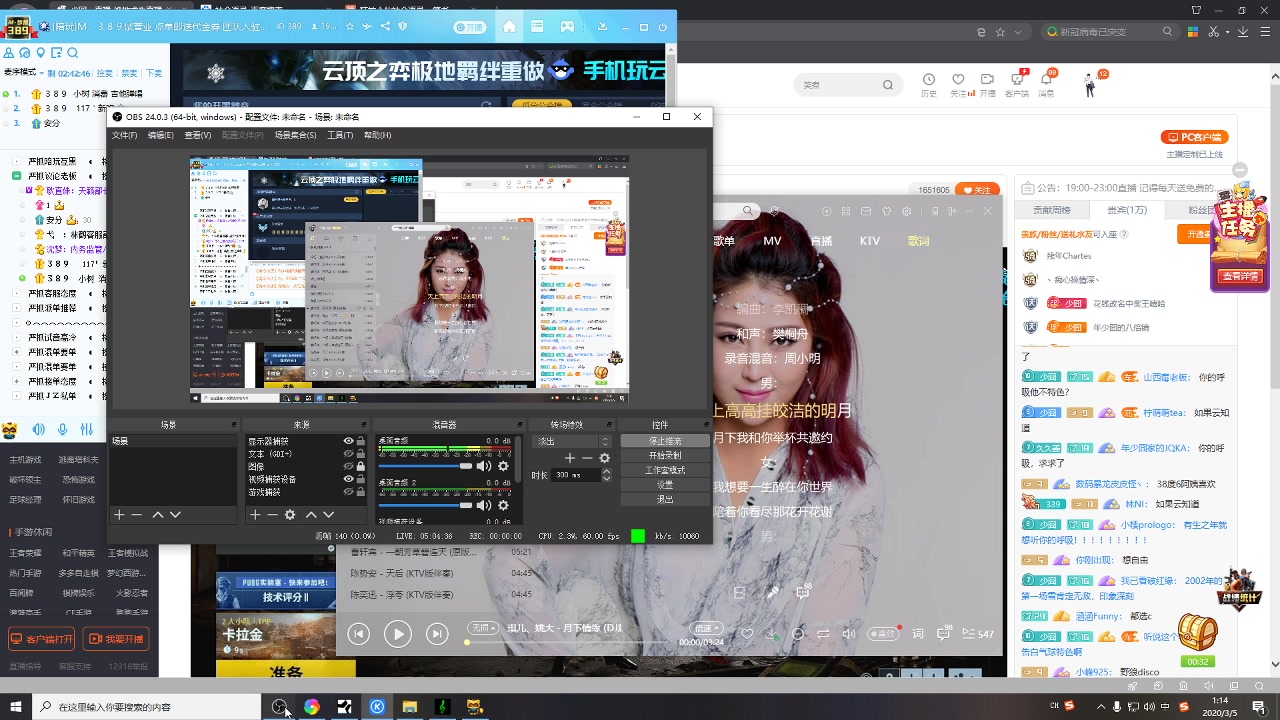
Task: Move scene up with arrow icon
Action: coord(157,515)
